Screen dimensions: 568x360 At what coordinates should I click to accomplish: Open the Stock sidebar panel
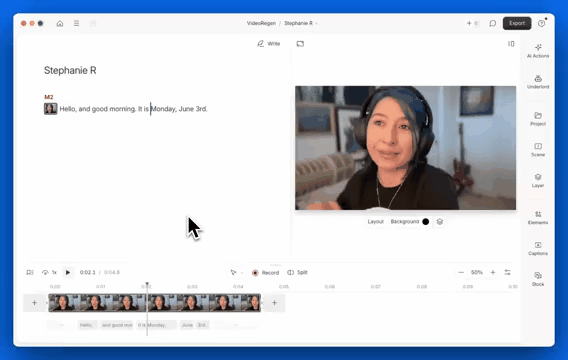coord(538,279)
